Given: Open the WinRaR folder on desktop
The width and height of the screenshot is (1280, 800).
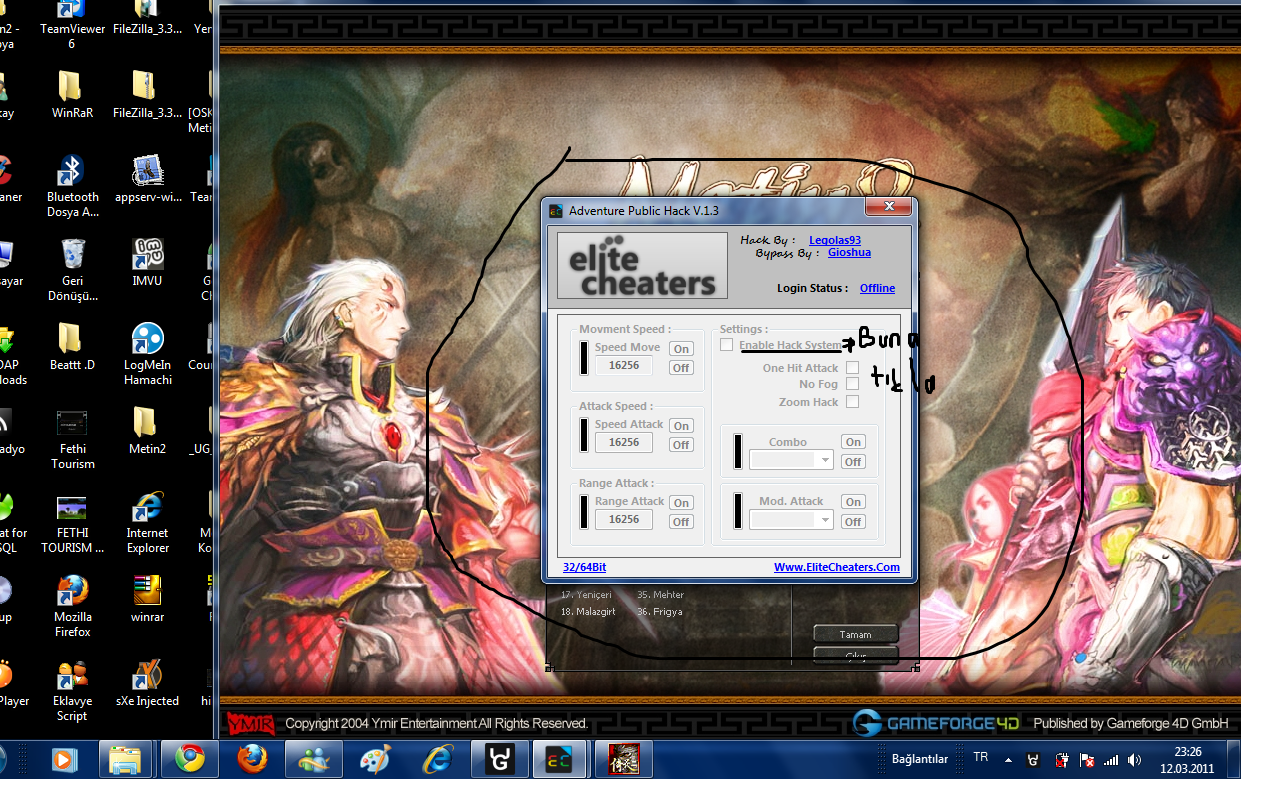Looking at the screenshot, I should click(72, 95).
